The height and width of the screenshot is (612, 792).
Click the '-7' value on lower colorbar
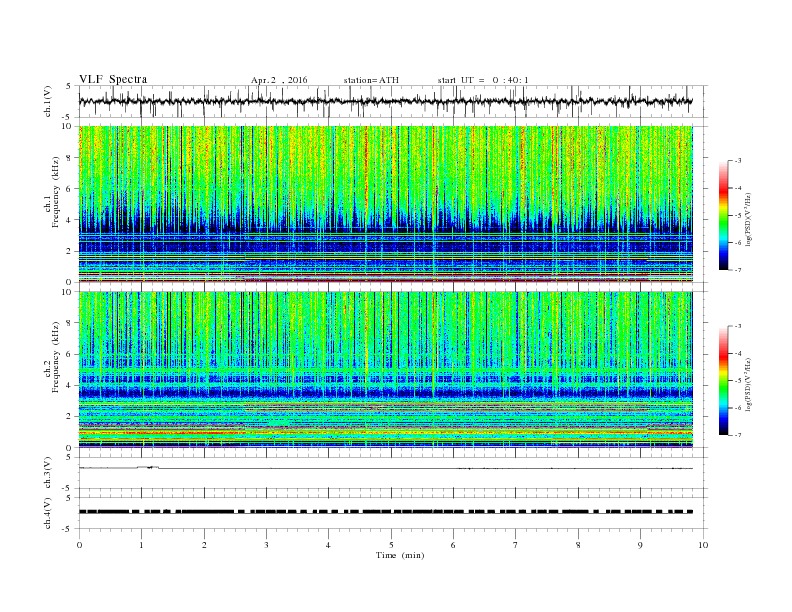pyautogui.click(x=738, y=435)
